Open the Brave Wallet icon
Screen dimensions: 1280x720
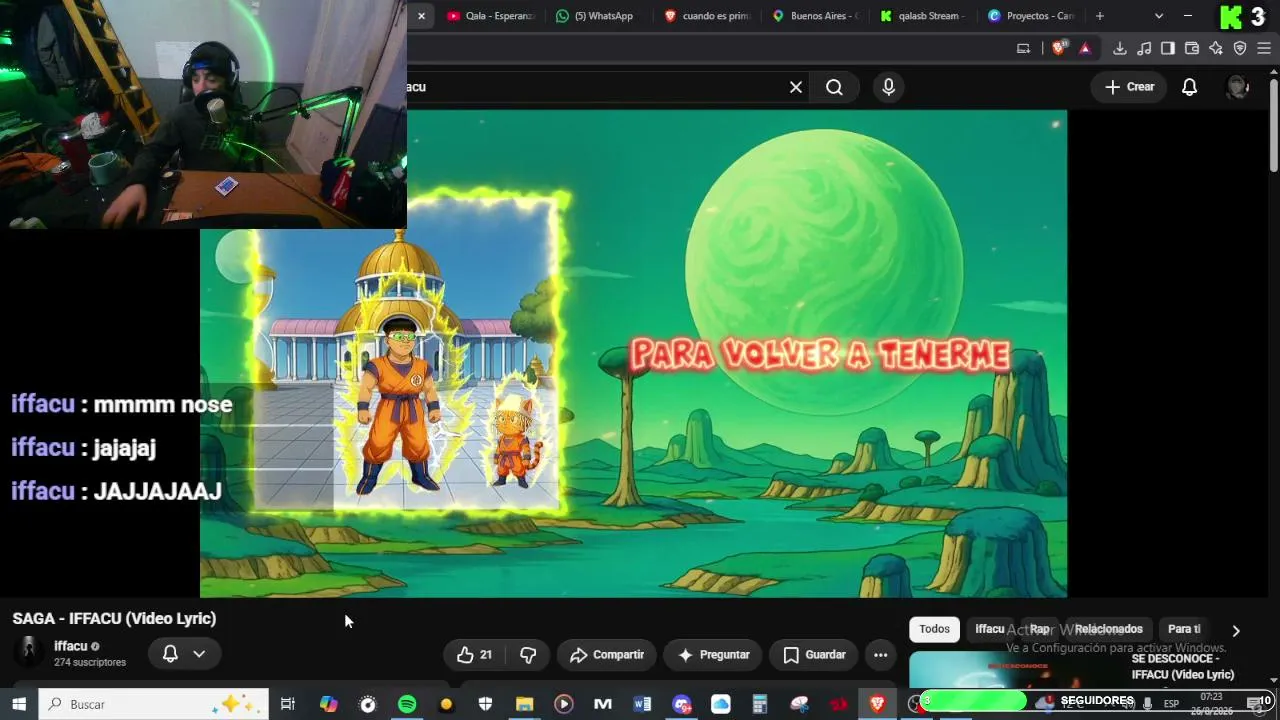click(x=1192, y=48)
